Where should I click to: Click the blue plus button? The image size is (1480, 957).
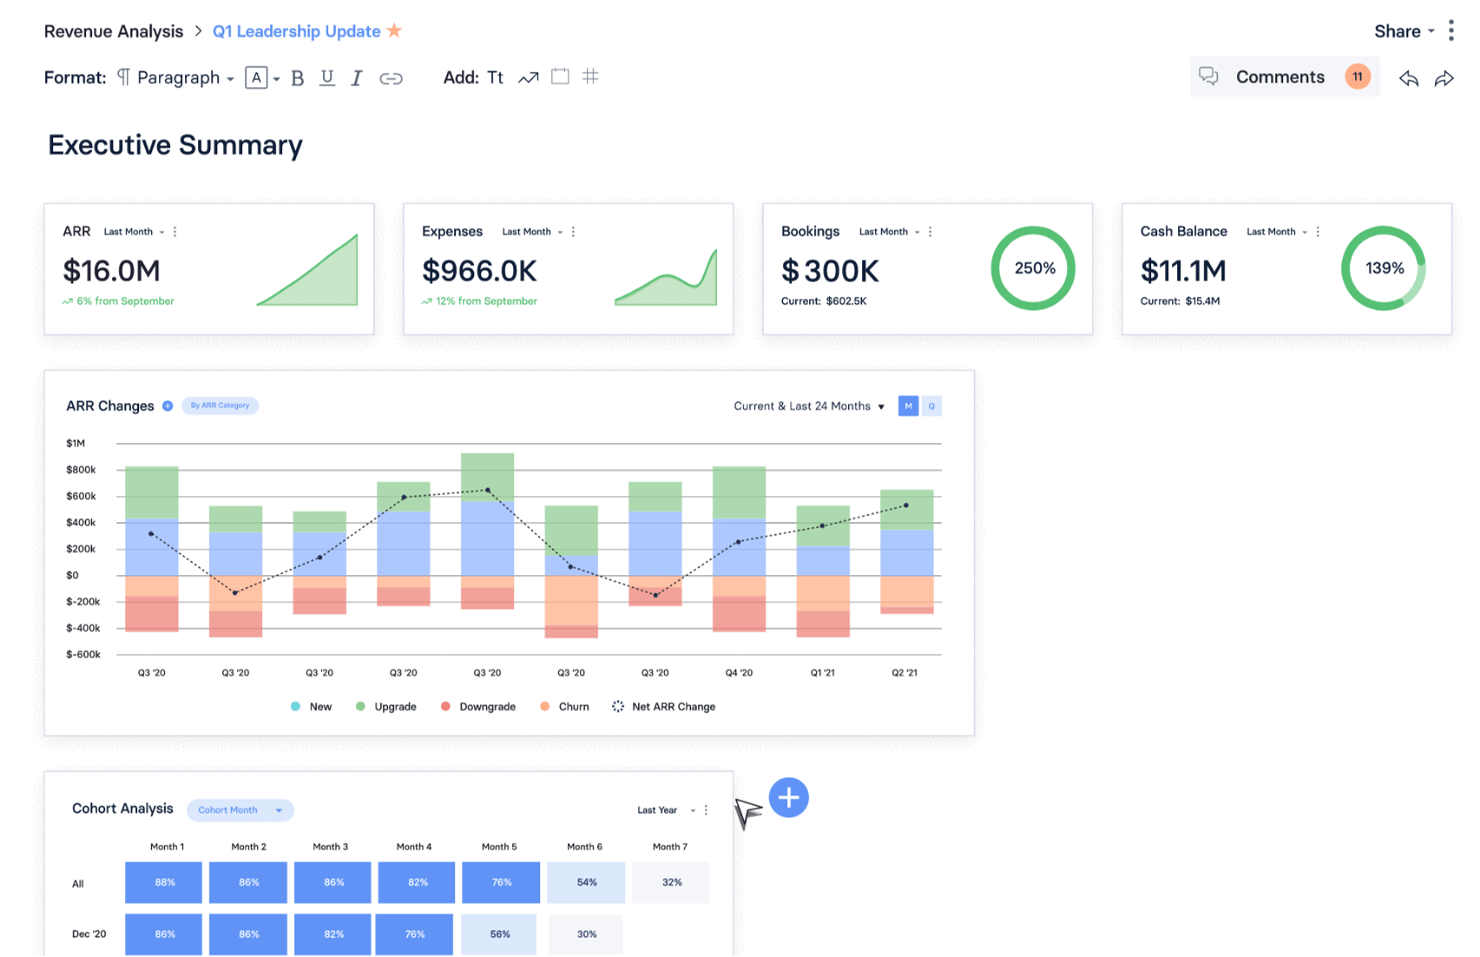789,797
